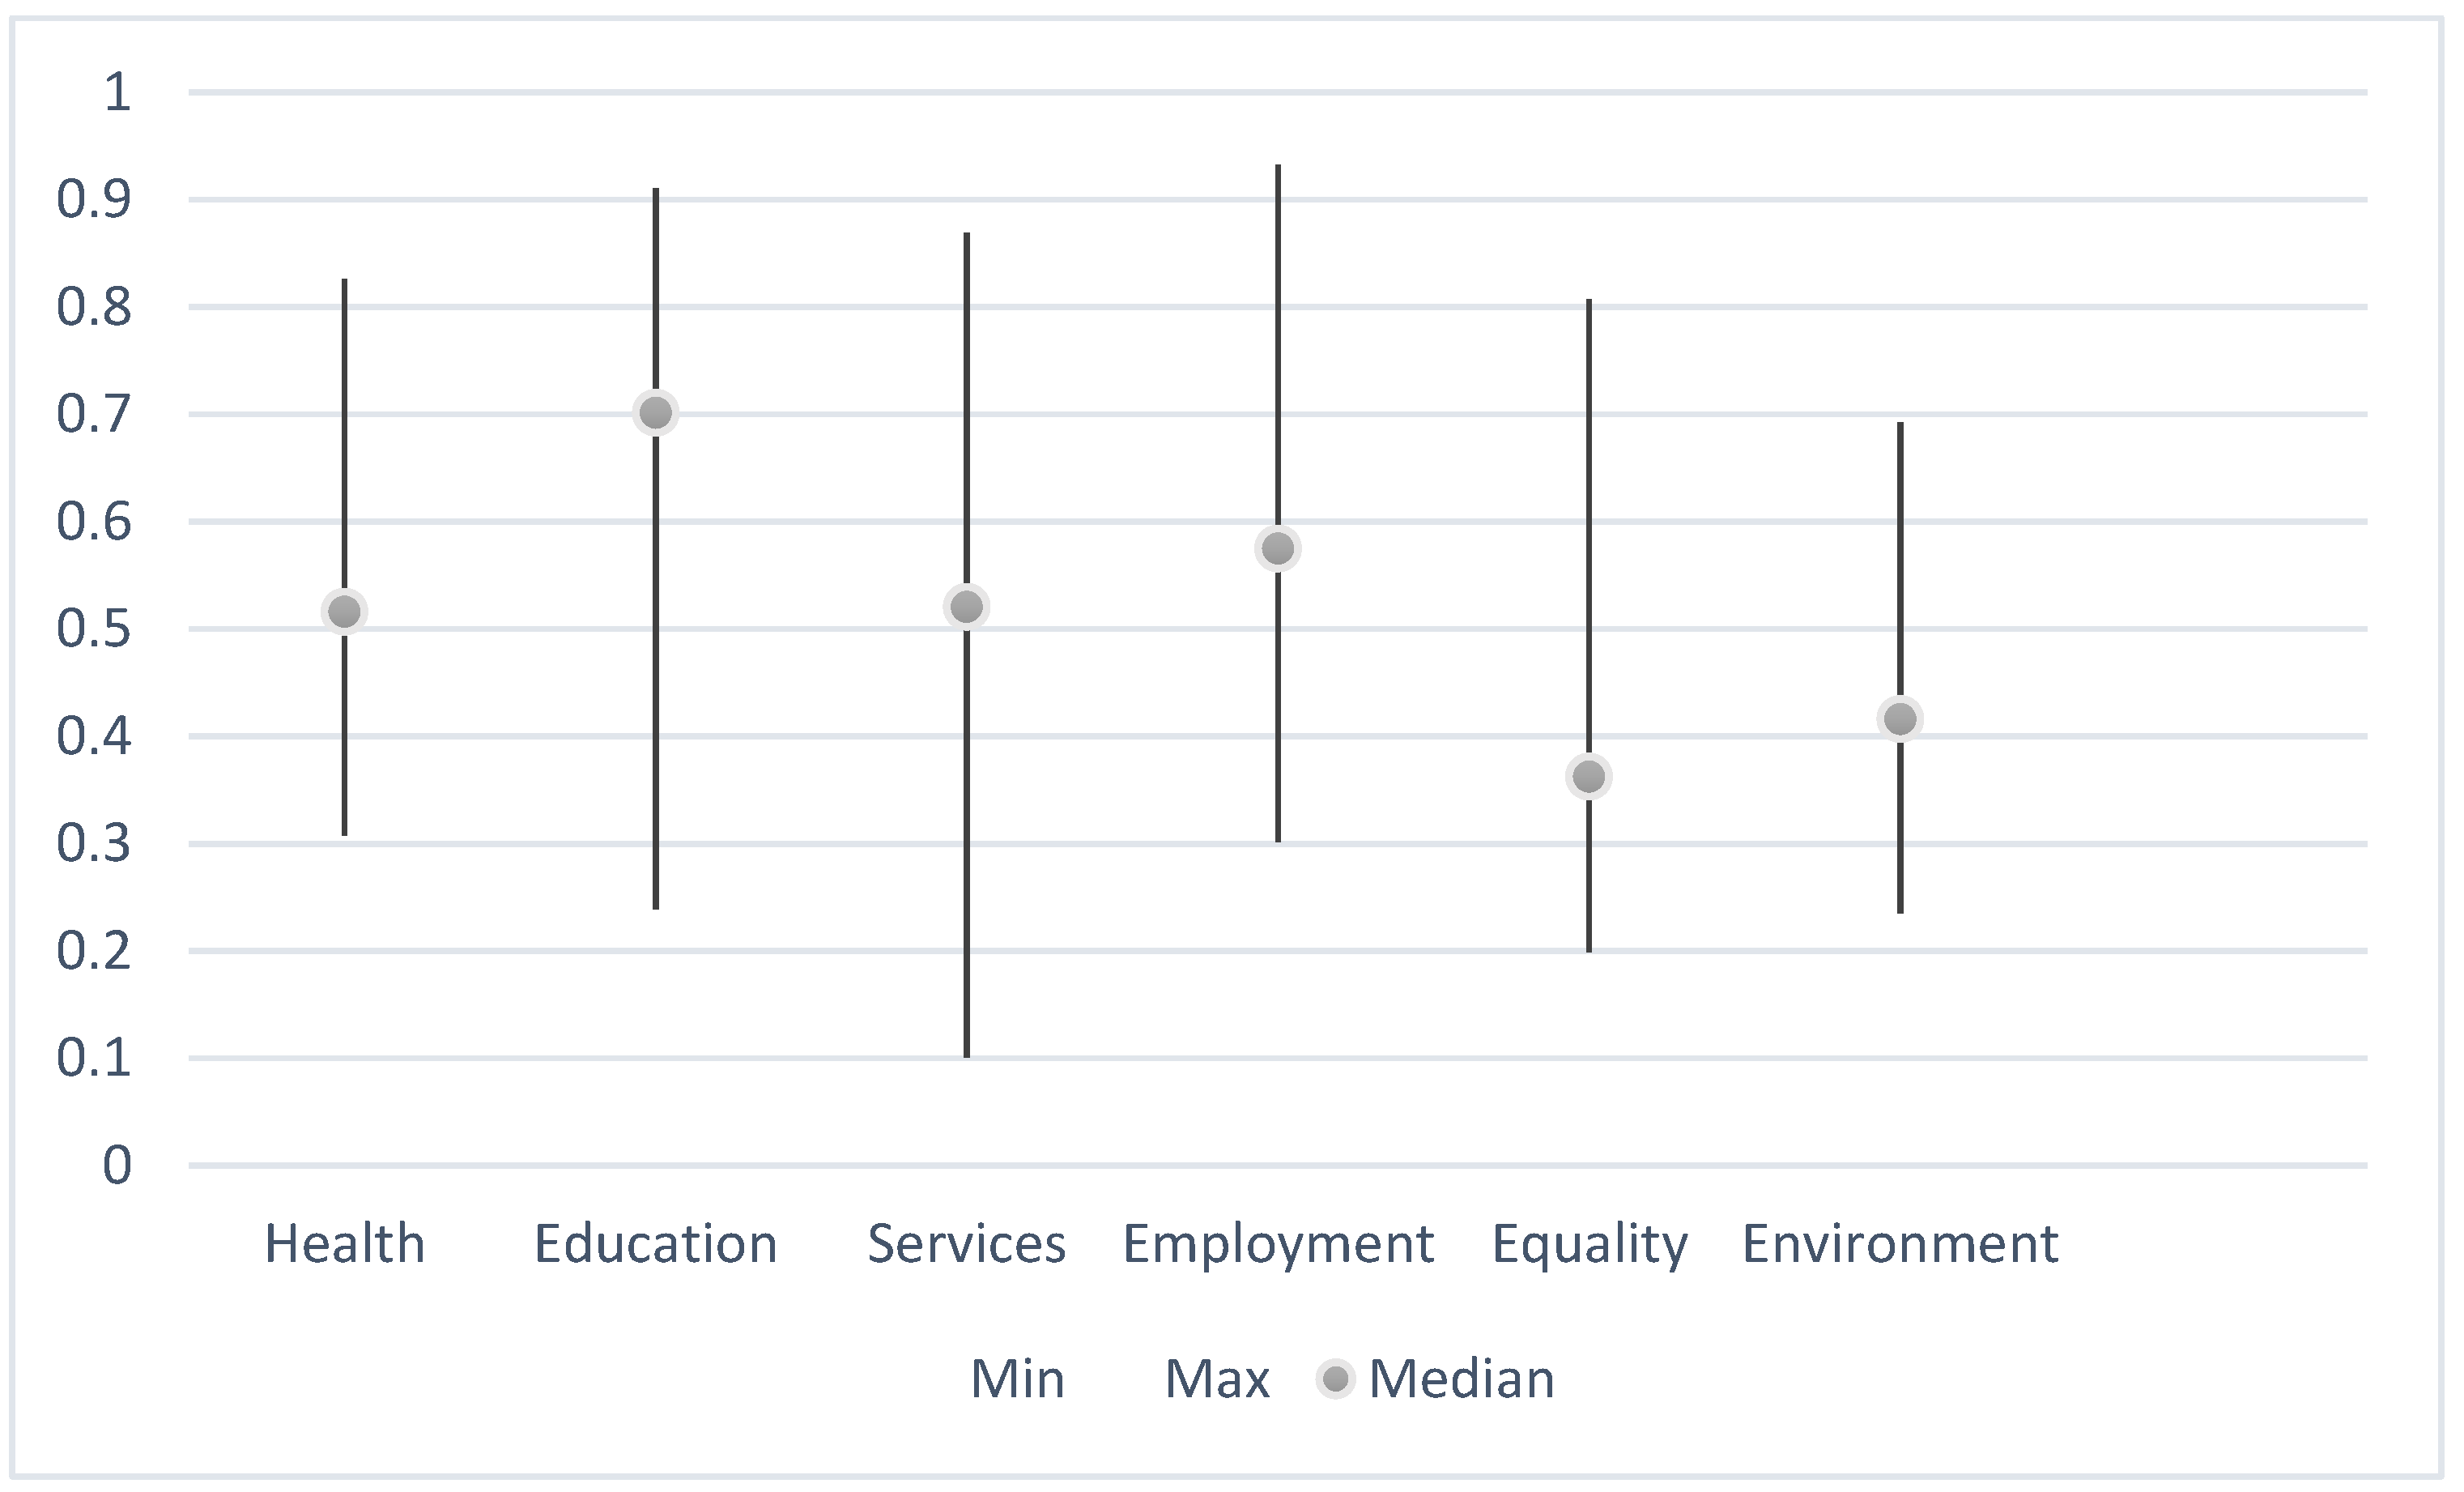Image resolution: width=2464 pixels, height=1492 pixels.
Task: Click the 0.5 y-axis tick label
Action: coord(94,629)
